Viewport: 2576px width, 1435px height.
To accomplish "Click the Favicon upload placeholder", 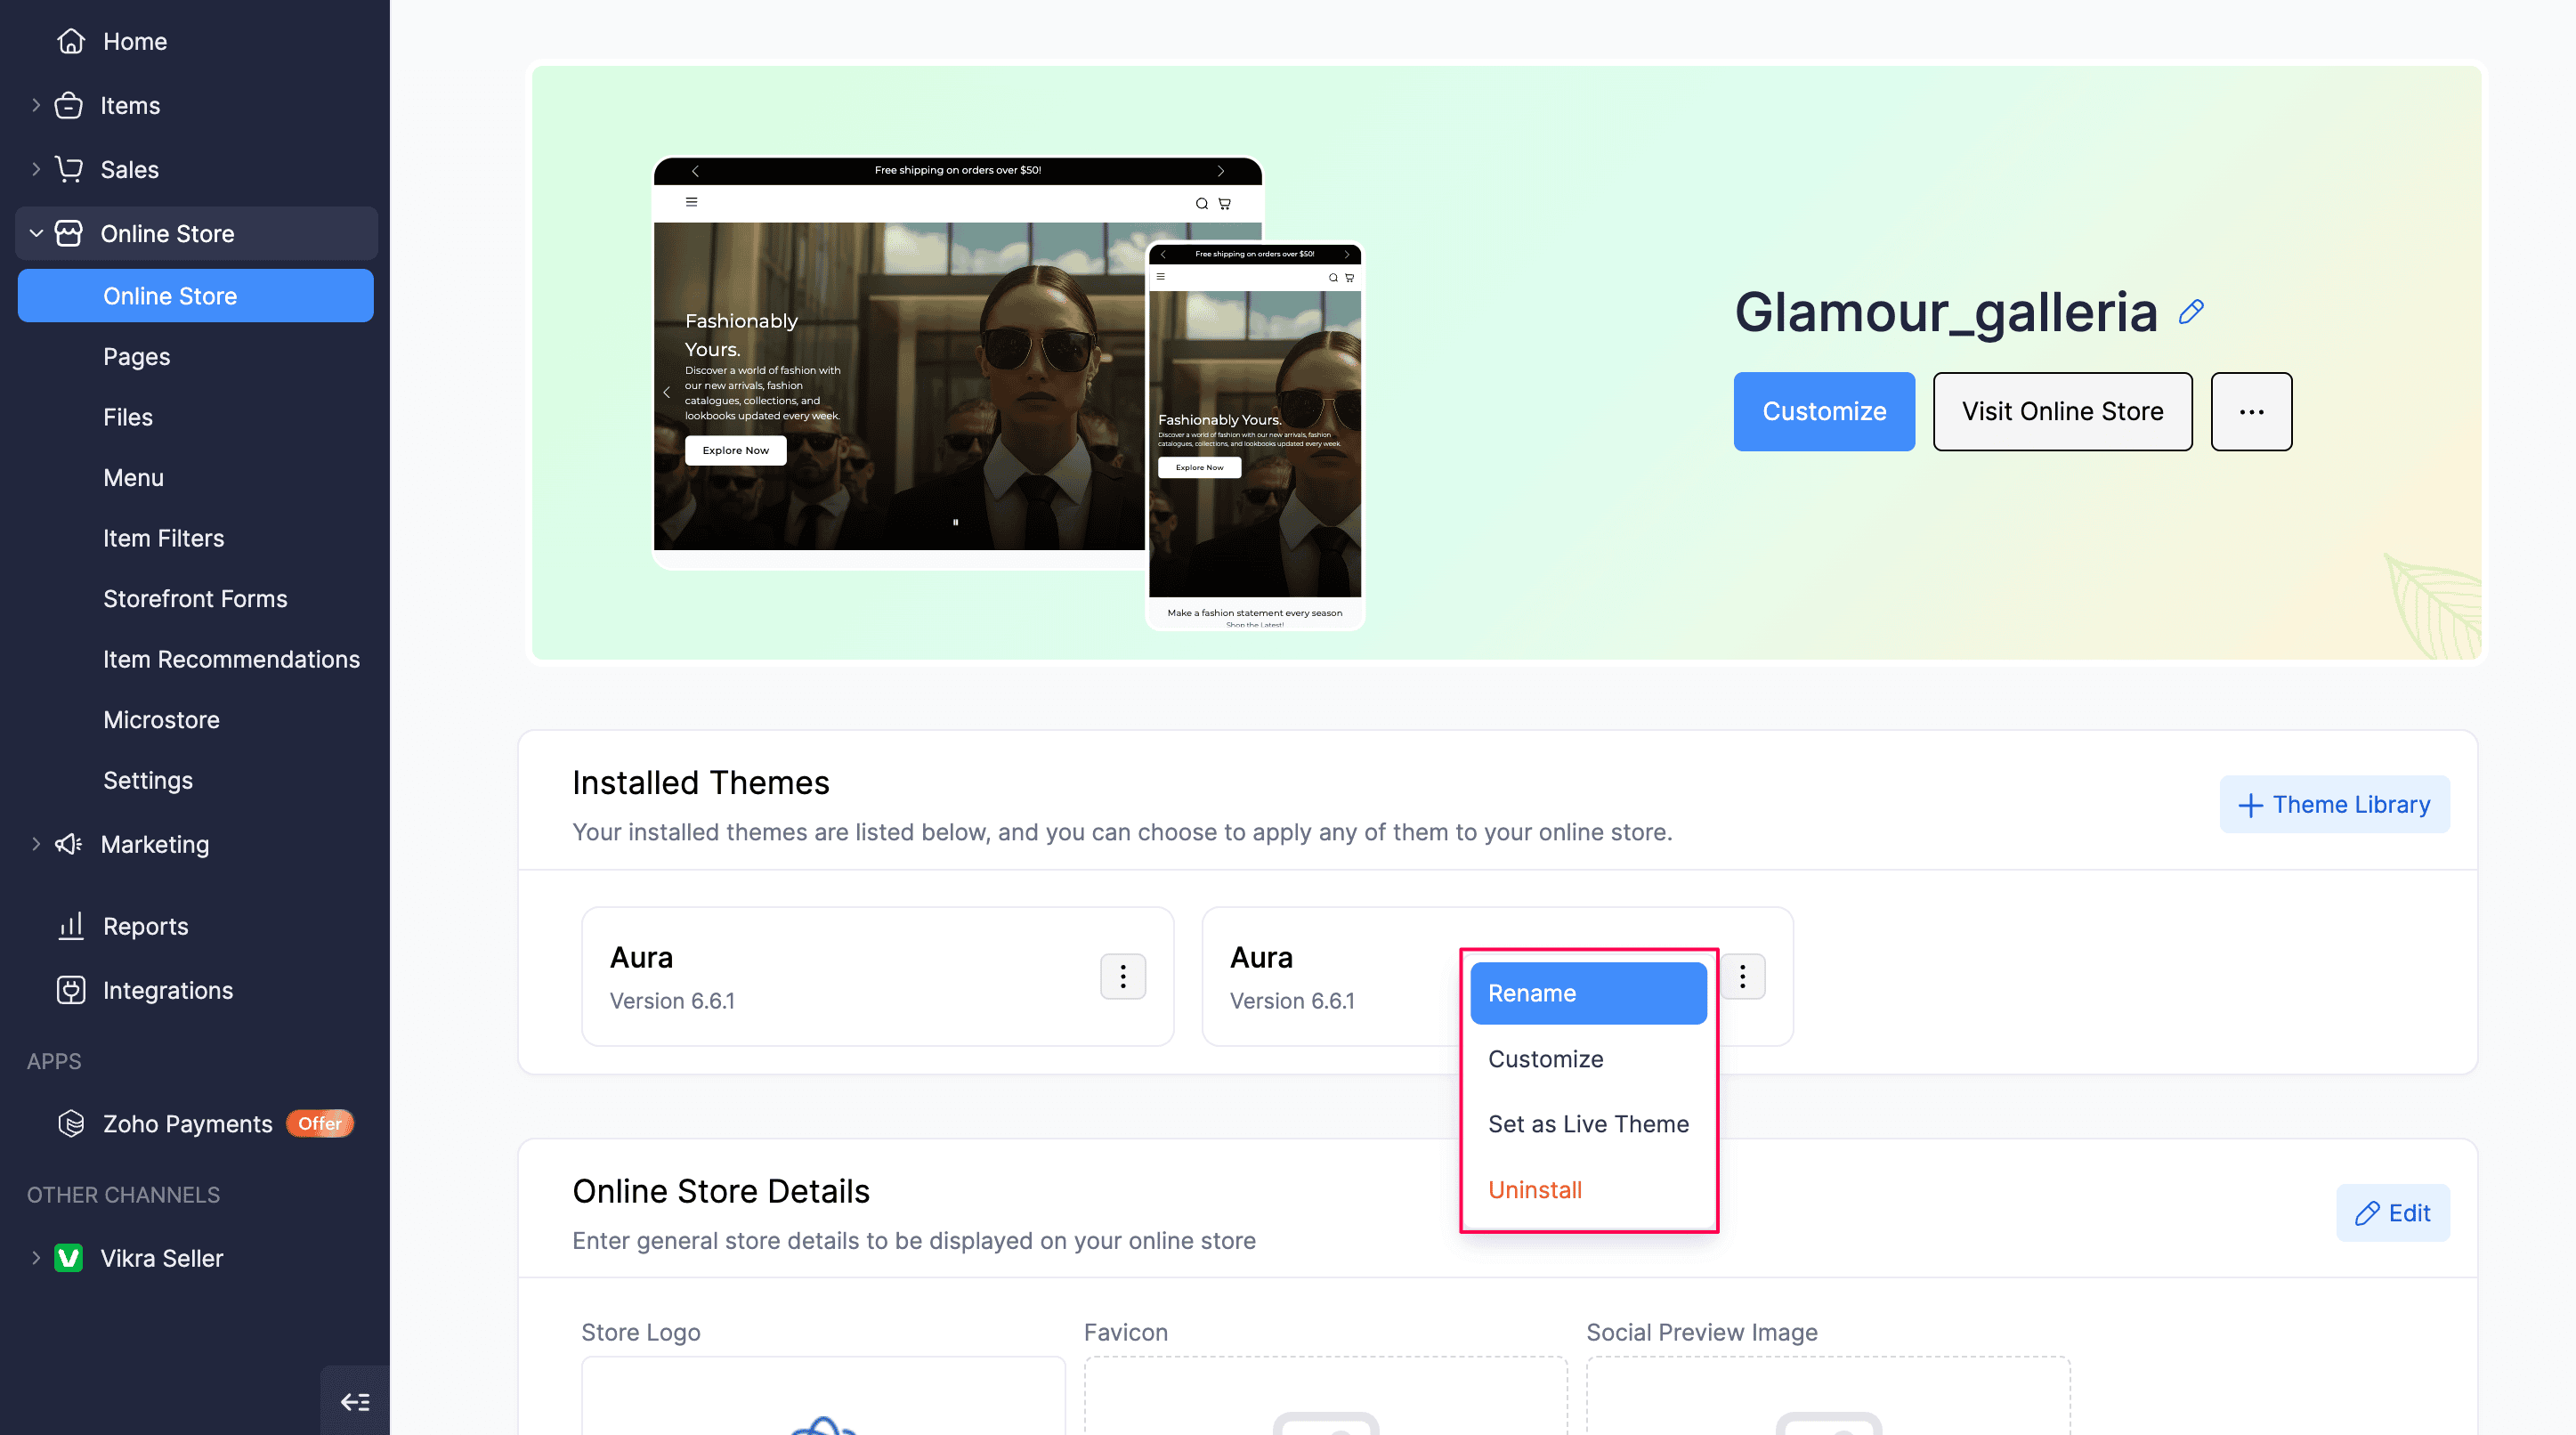I will tap(1325, 1396).
